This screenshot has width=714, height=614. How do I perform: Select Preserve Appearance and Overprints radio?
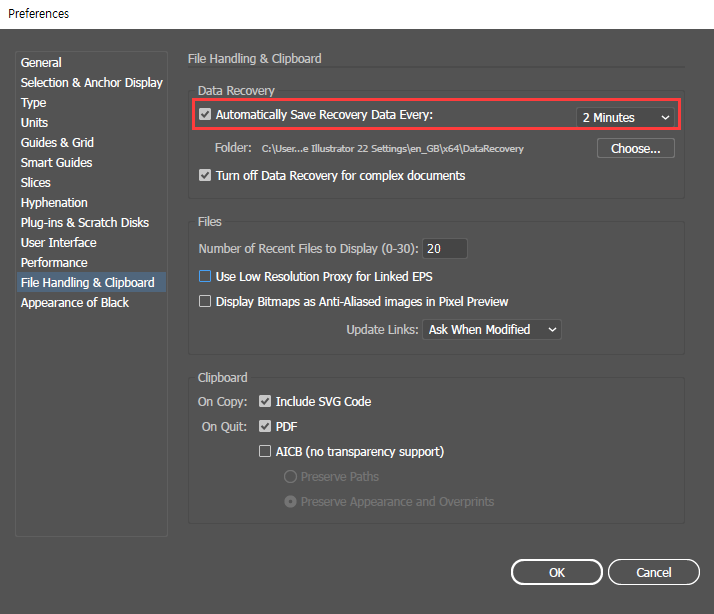291,501
